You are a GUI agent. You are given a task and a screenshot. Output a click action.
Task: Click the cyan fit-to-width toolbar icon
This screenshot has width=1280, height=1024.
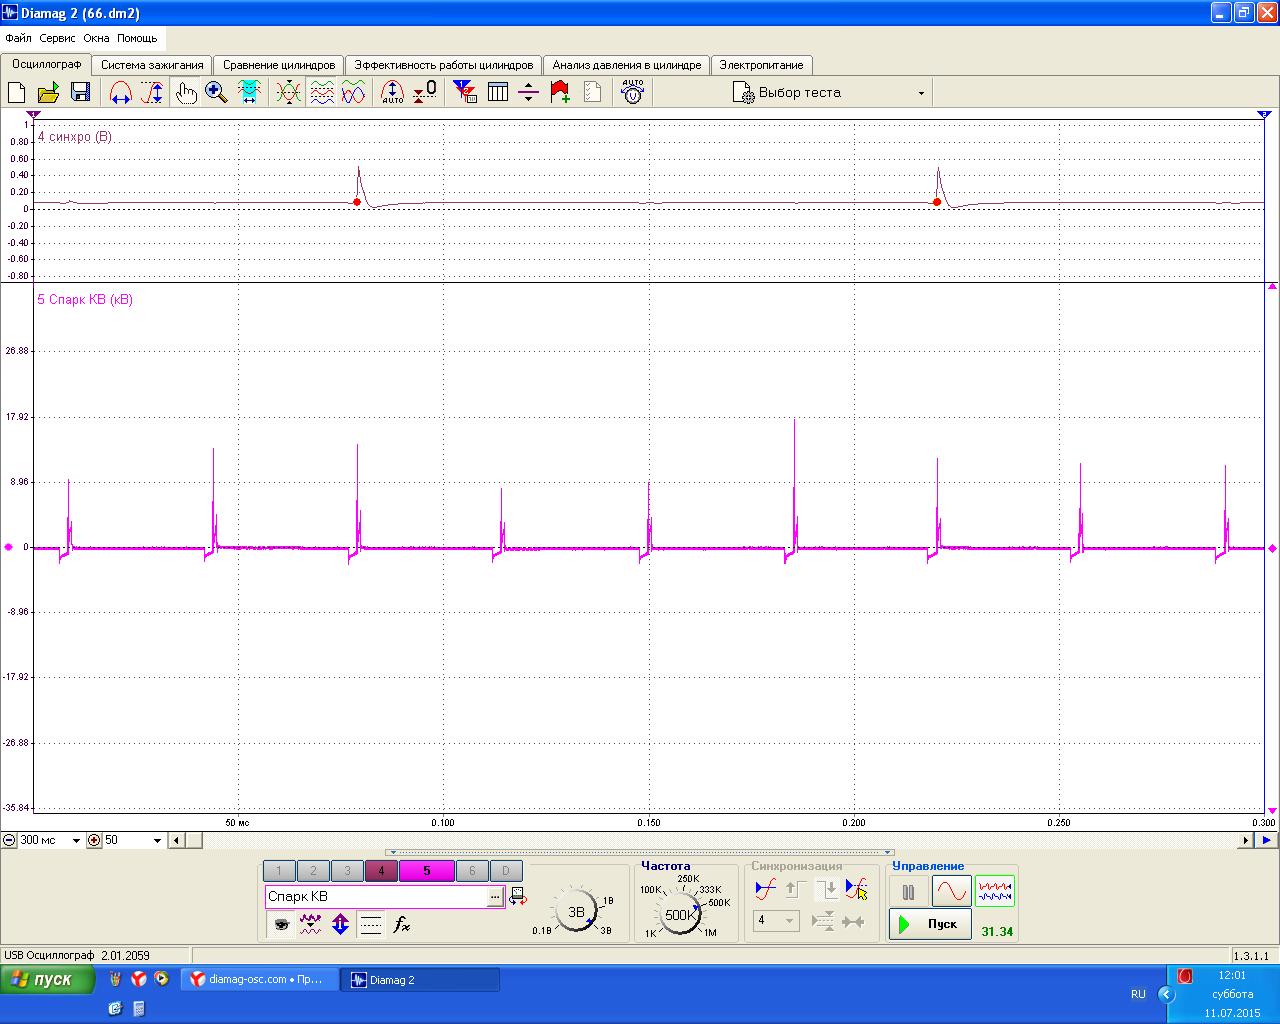(x=249, y=93)
